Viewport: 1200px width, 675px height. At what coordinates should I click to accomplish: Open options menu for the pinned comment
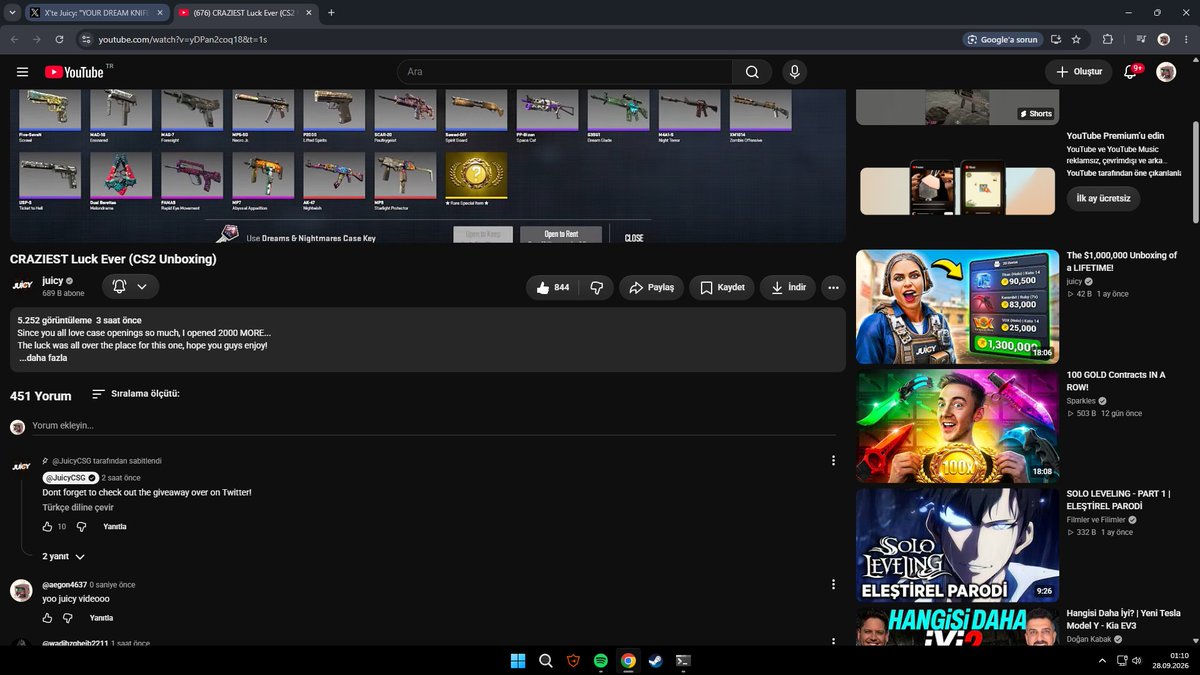(x=833, y=461)
